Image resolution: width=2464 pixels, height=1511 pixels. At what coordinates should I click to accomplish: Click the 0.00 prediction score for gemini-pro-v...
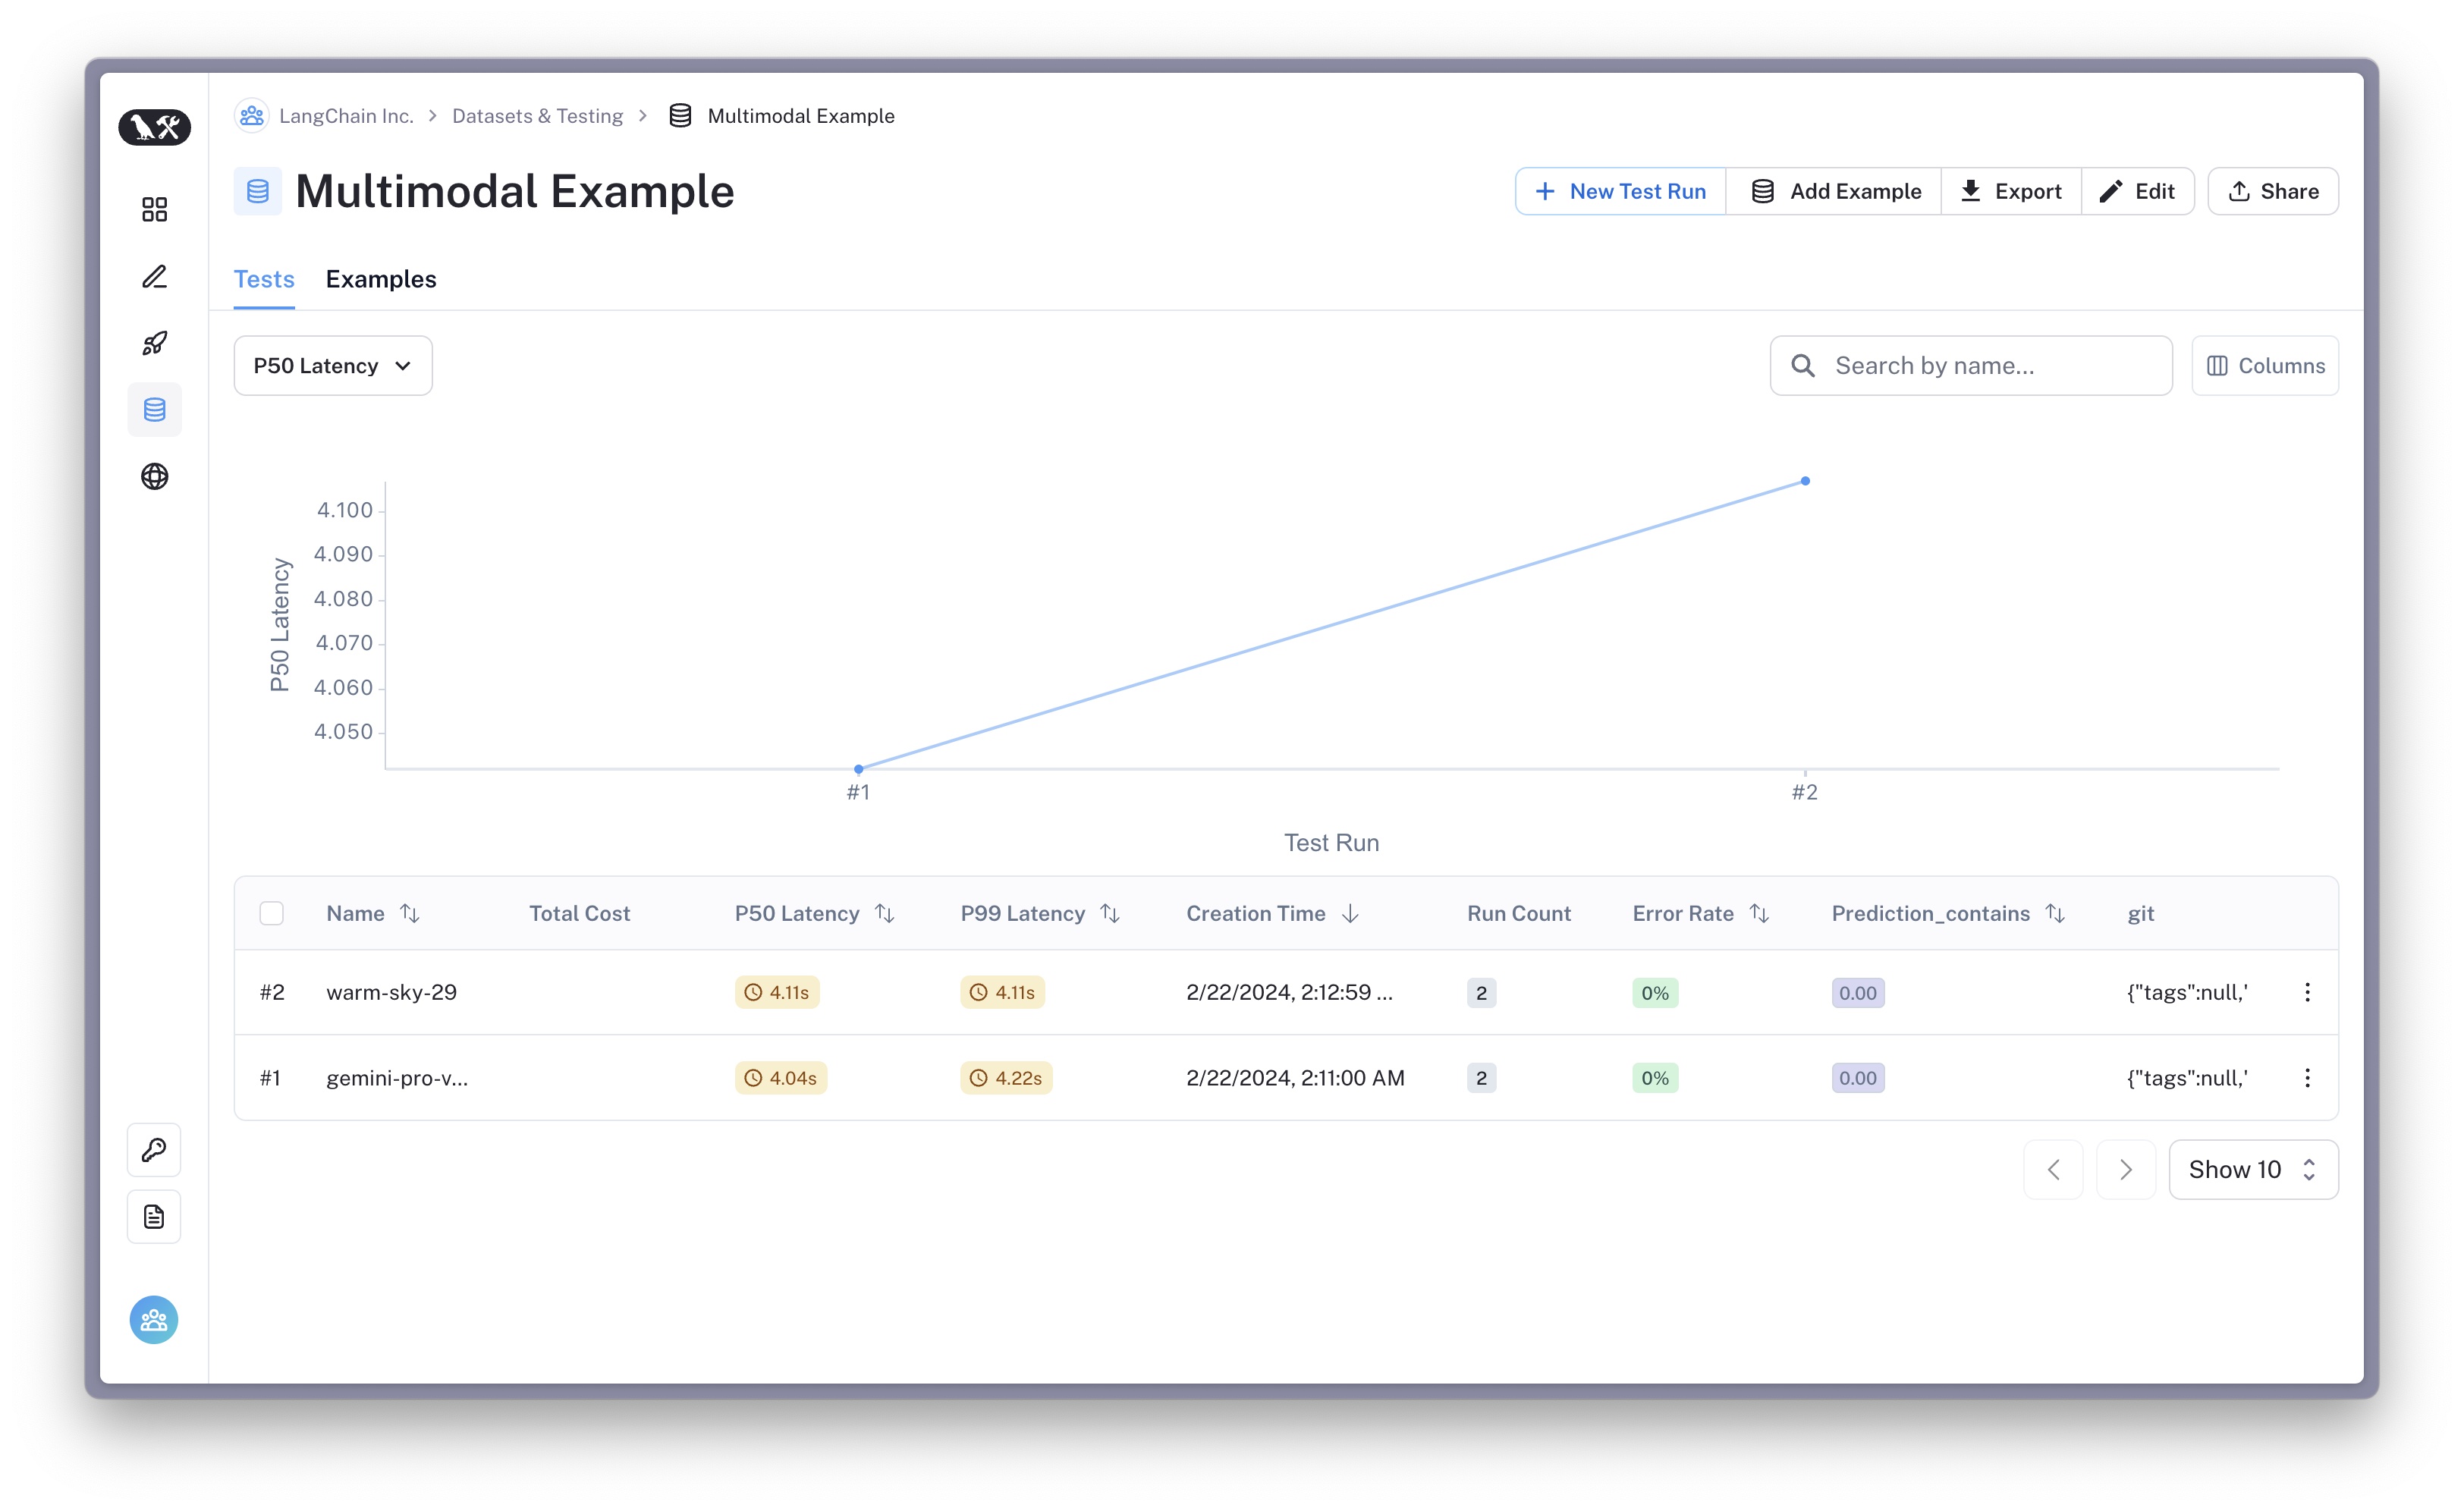click(x=1858, y=1078)
